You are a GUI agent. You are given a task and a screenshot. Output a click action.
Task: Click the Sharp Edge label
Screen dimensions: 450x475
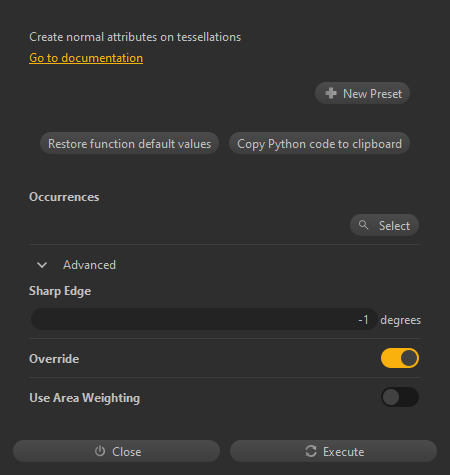[x=60, y=291]
